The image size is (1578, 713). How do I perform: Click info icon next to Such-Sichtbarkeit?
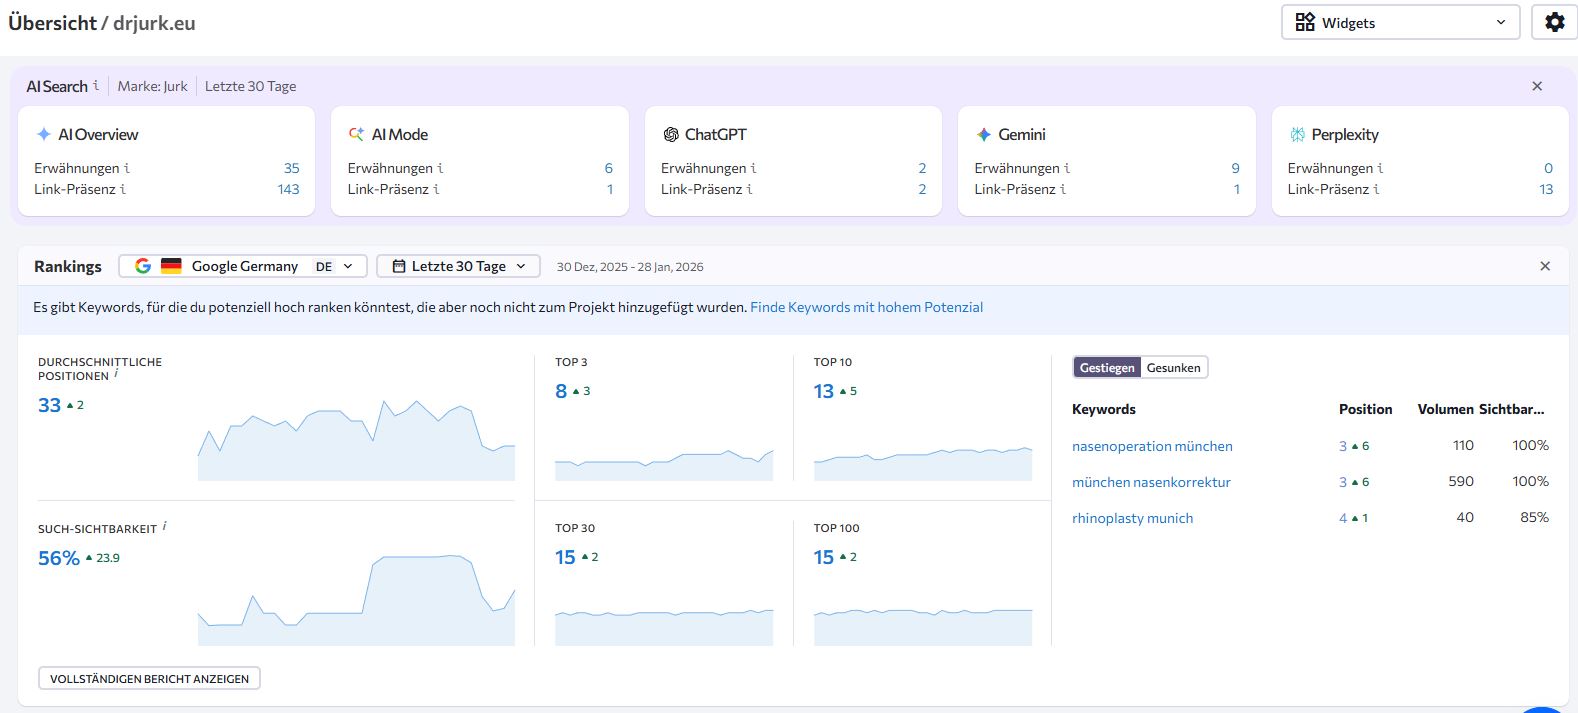coord(164,527)
